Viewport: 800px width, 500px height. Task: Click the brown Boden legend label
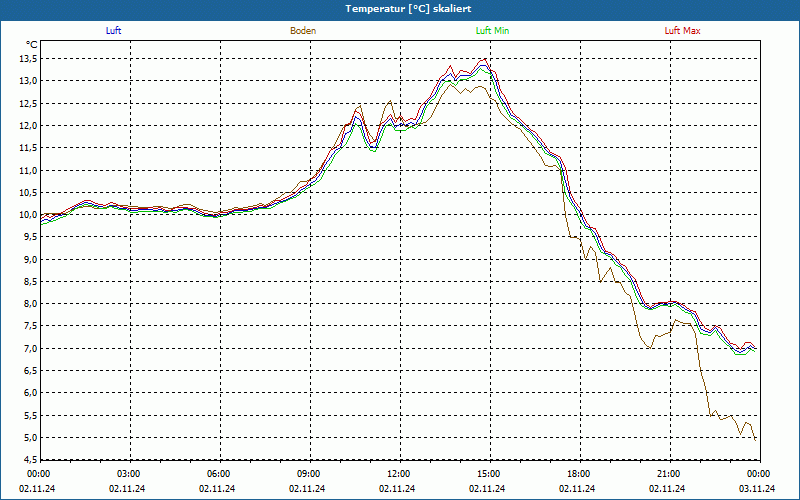(303, 31)
